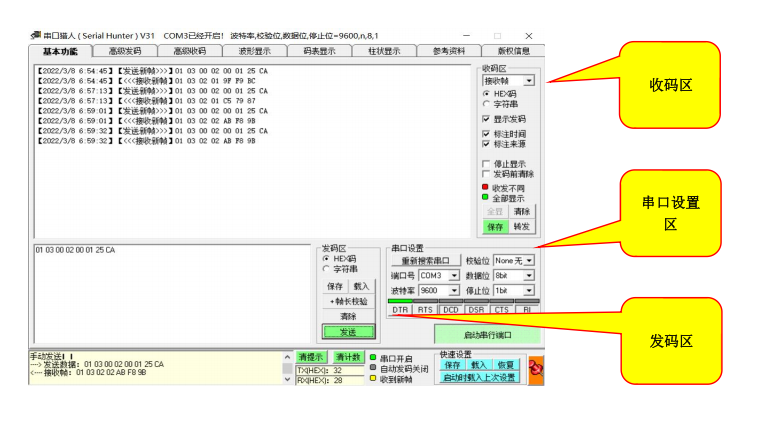
Task: Click 保存 button in 快速设置
Action: pos(452,365)
